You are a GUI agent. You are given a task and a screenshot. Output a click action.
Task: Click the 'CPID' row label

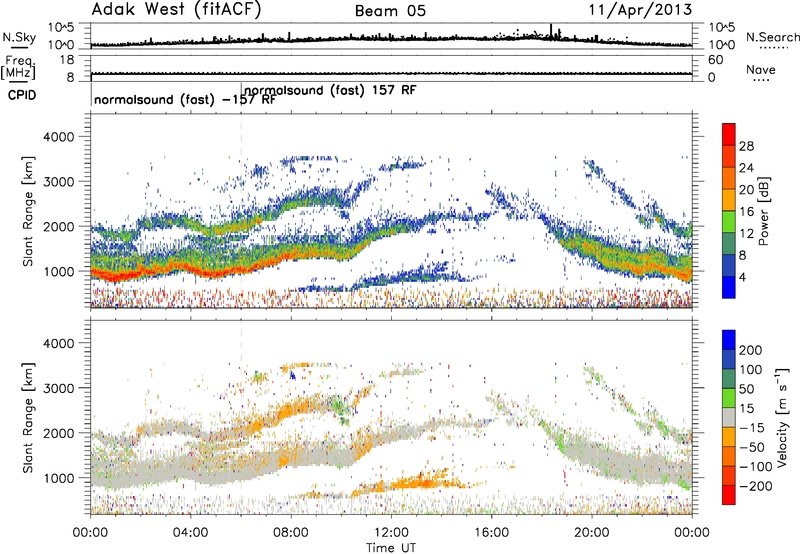(22, 95)
